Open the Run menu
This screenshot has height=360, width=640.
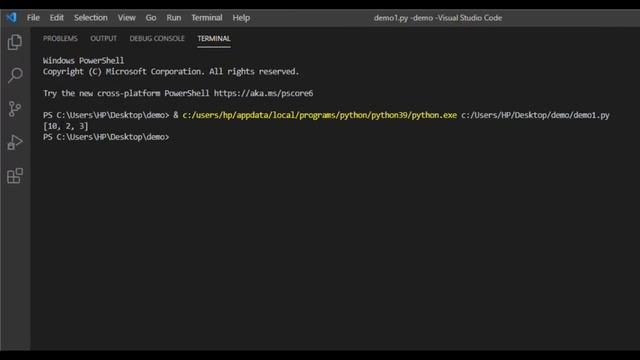(x=173, y=18)
